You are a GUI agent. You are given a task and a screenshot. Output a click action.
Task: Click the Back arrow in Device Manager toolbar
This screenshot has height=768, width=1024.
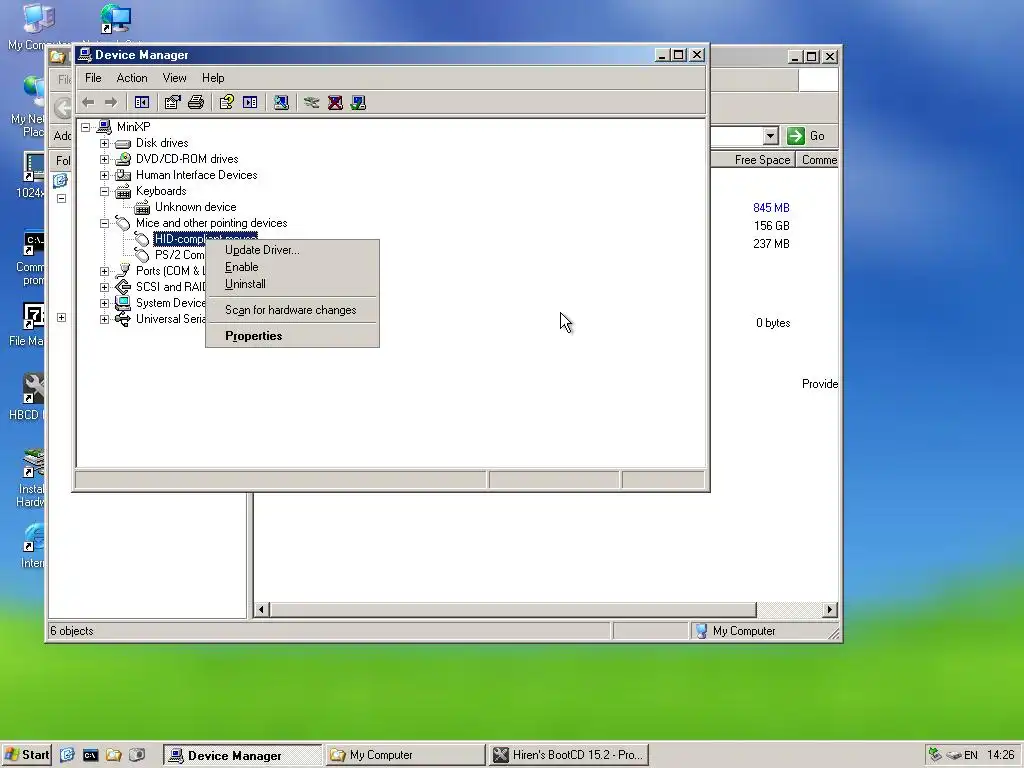pyautogui.click(x=89, y=103)
